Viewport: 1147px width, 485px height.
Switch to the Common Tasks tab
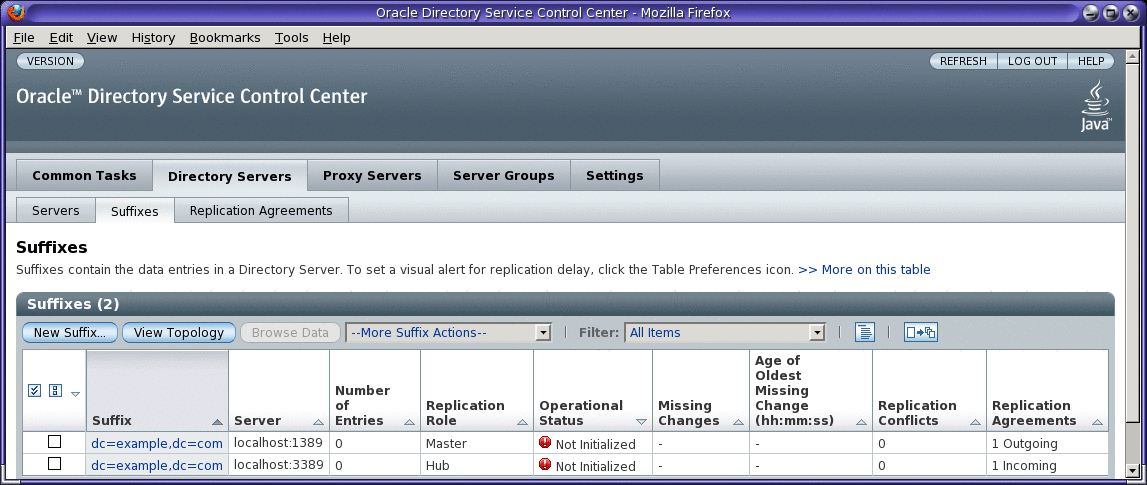tap(84, 176)
